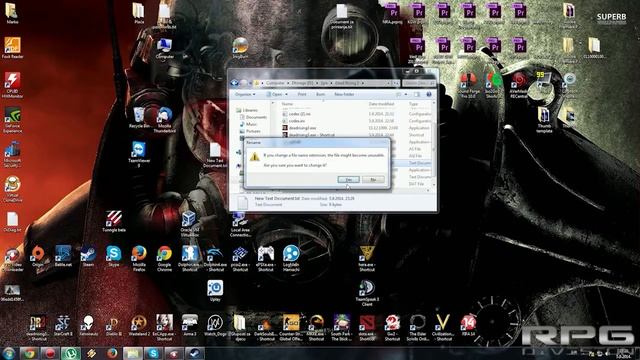Click Print in the Explorer toolbar

pos(302,94)
